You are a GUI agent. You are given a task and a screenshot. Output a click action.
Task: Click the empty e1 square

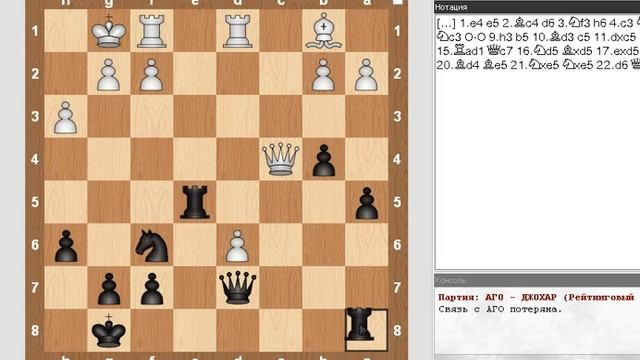(195, 31)
